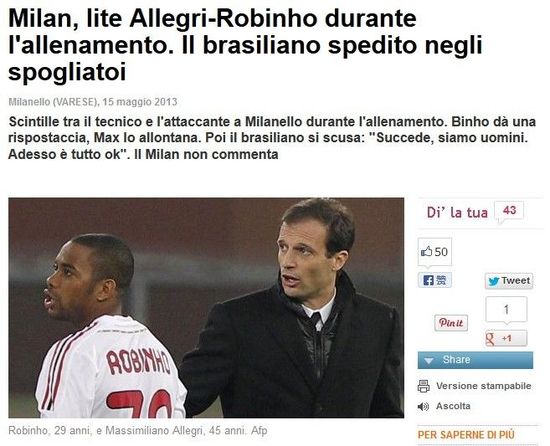
Task: Click the Facebook share icon
Action: click(x=434, y=280)
